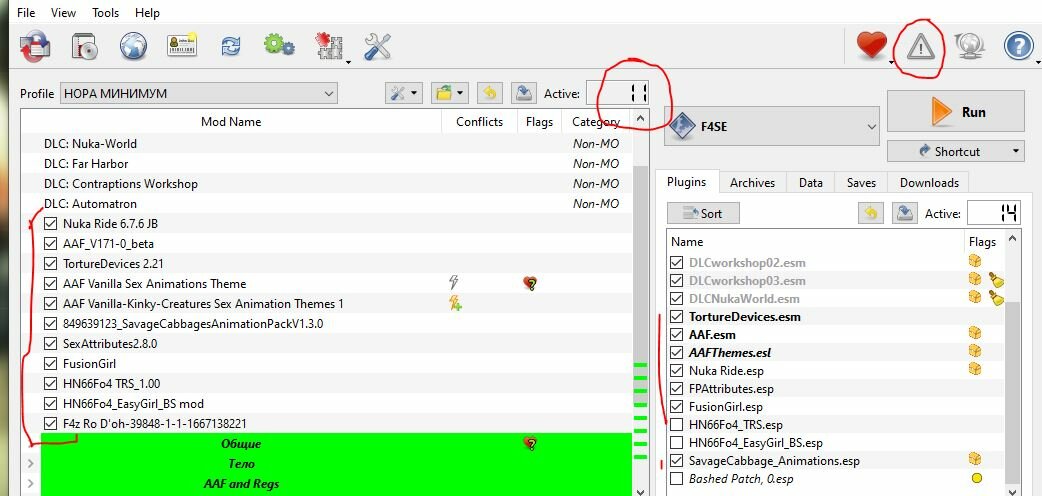Open the executables green gears icon

[278, 46]
